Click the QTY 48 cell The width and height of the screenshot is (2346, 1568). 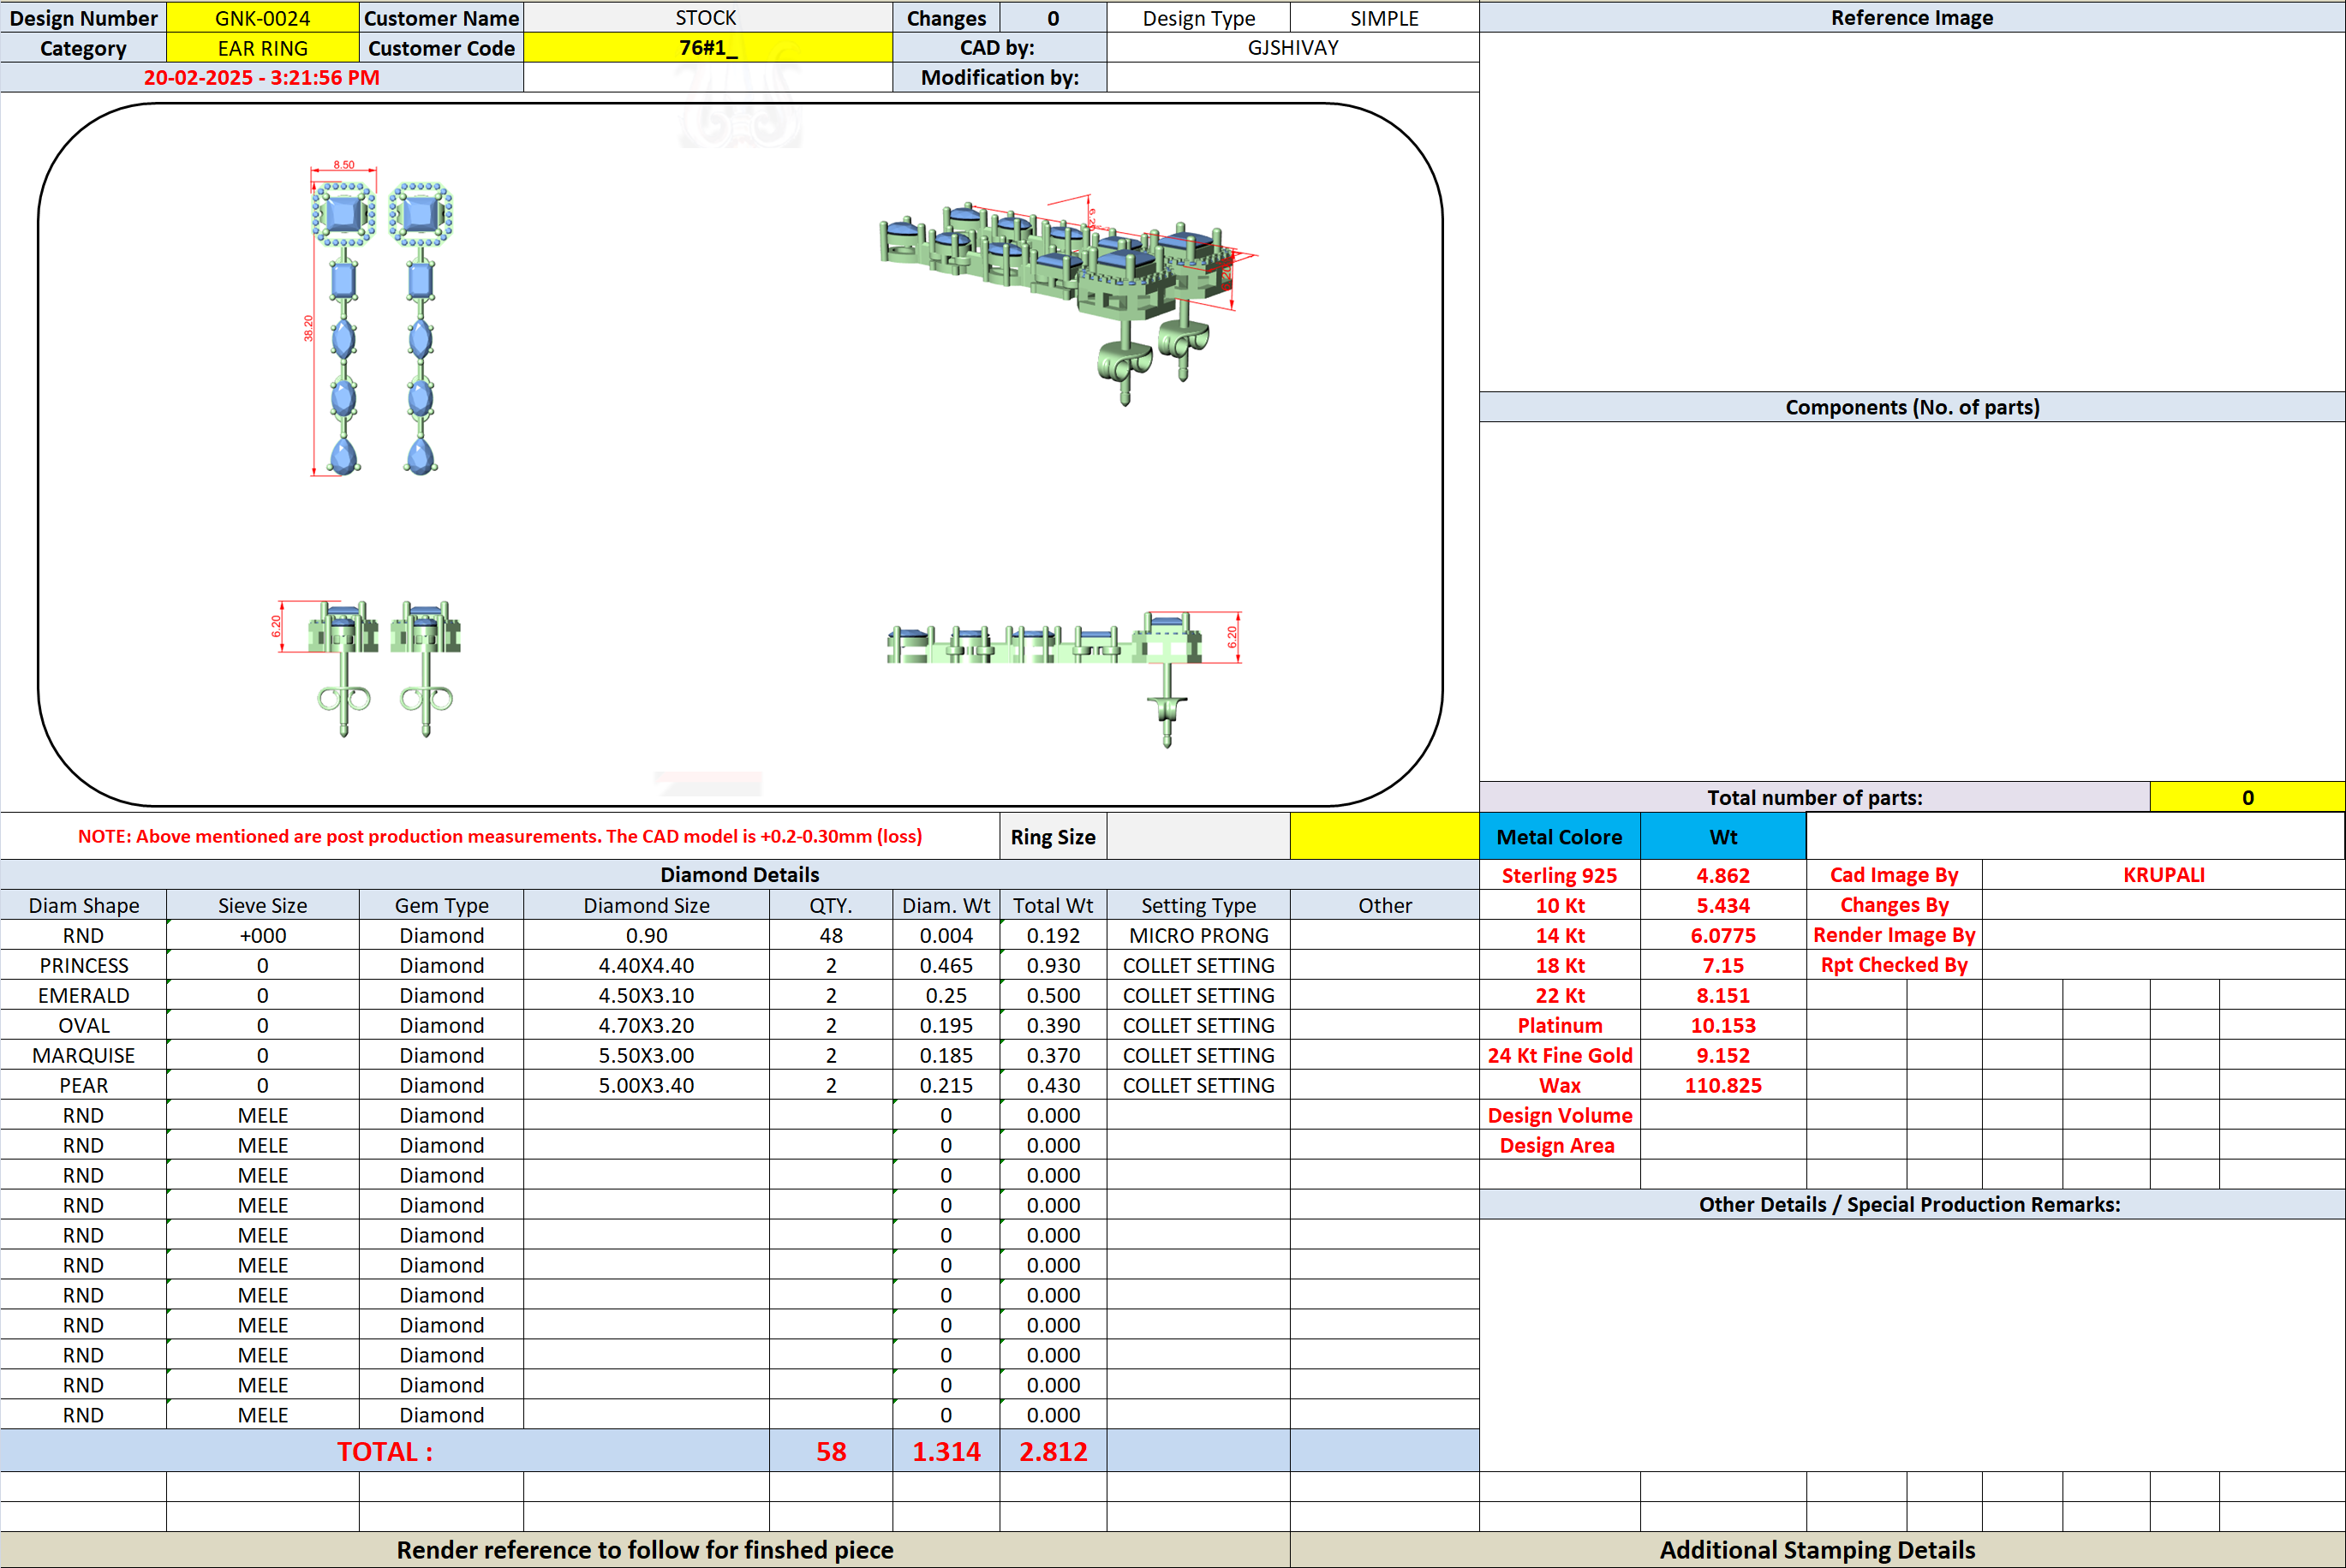click(x=830, y=935)
